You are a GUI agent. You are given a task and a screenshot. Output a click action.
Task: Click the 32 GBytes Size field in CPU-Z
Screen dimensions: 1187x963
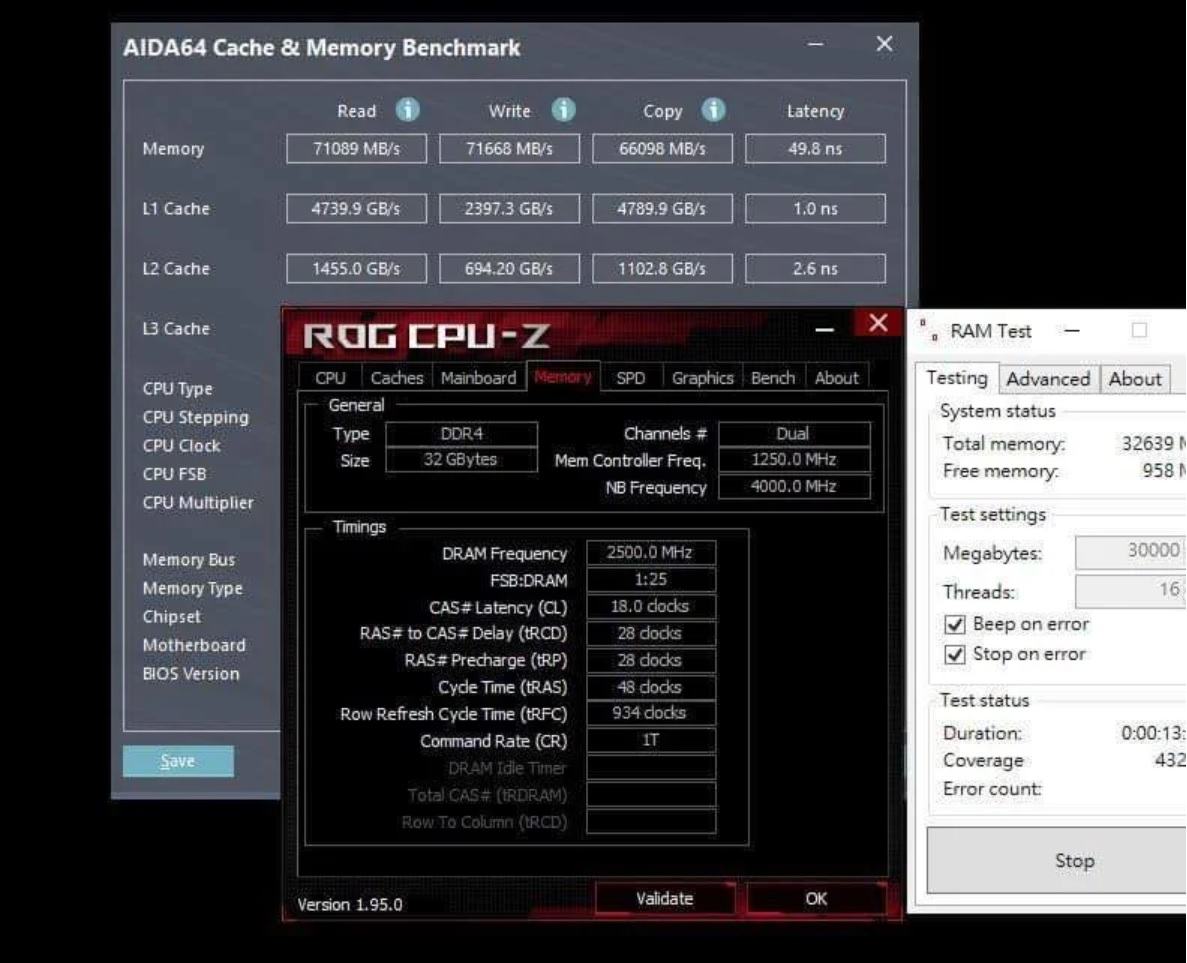point(462,460)
